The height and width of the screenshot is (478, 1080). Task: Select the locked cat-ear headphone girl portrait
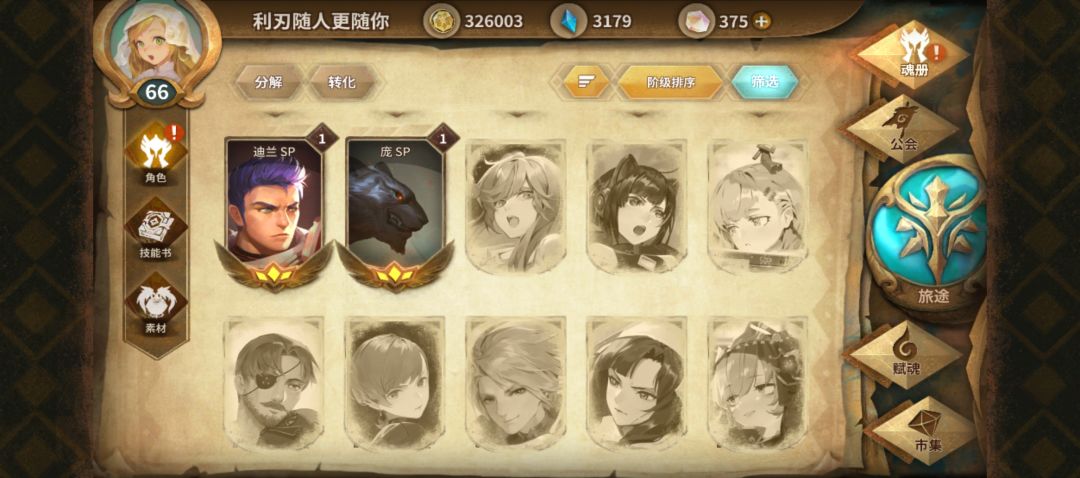tap(636, 207)
